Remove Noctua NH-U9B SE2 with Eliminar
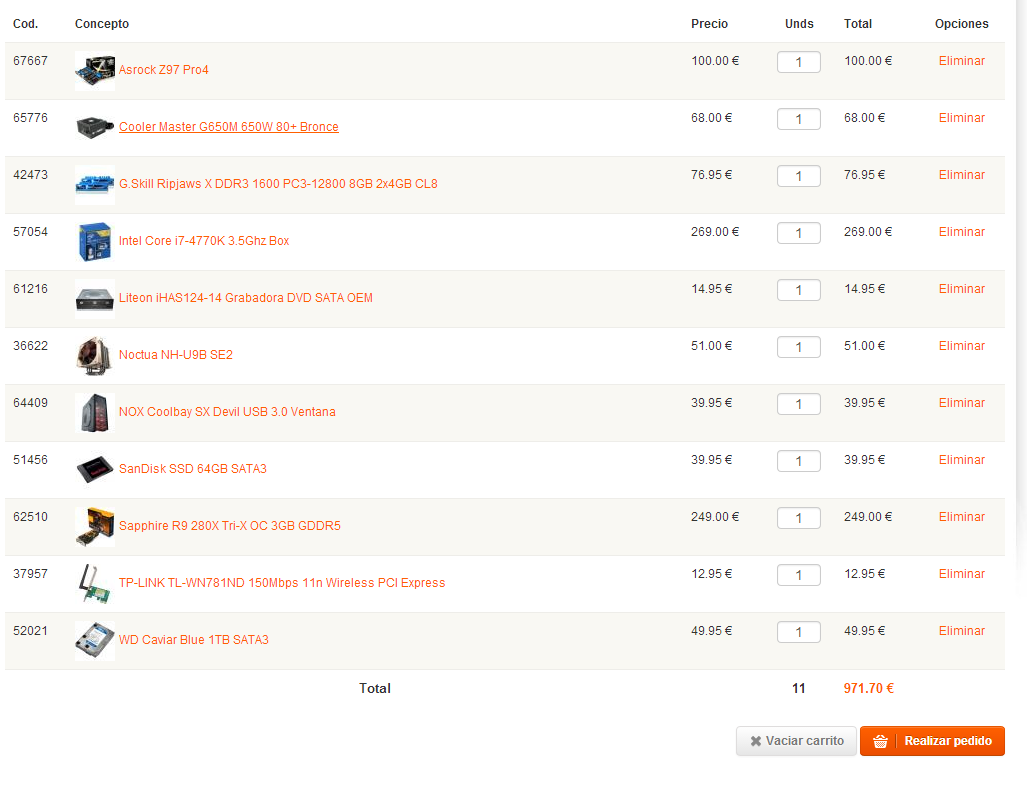This screenshot has height=785, width=1027. pyautogui.click(x=962, y=346)
